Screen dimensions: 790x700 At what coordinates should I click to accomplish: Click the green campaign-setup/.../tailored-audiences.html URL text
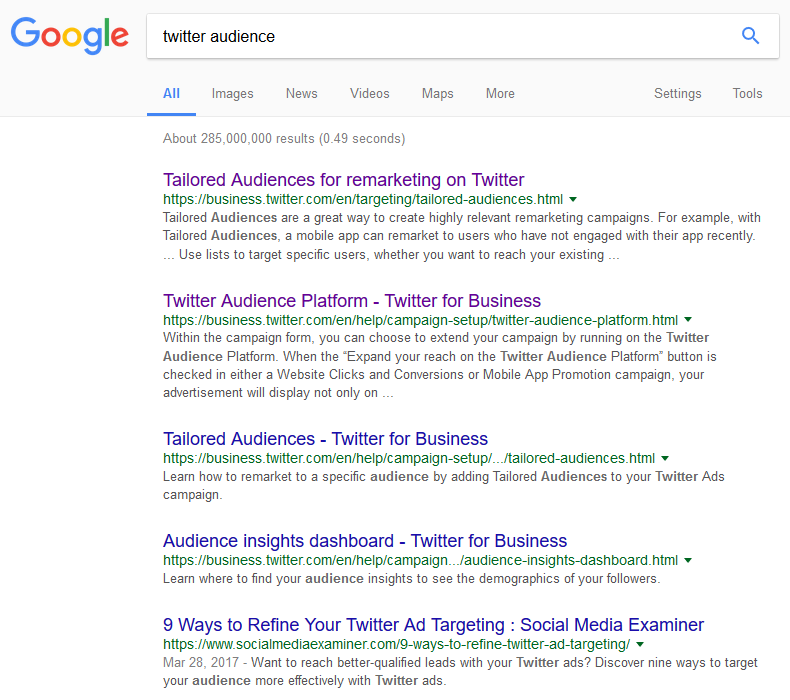[x=409, y=458]
